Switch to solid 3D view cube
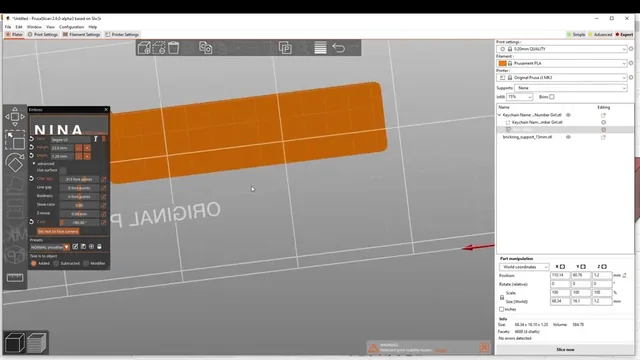Viewport: 640px width, 360px height. pos(15,342)
